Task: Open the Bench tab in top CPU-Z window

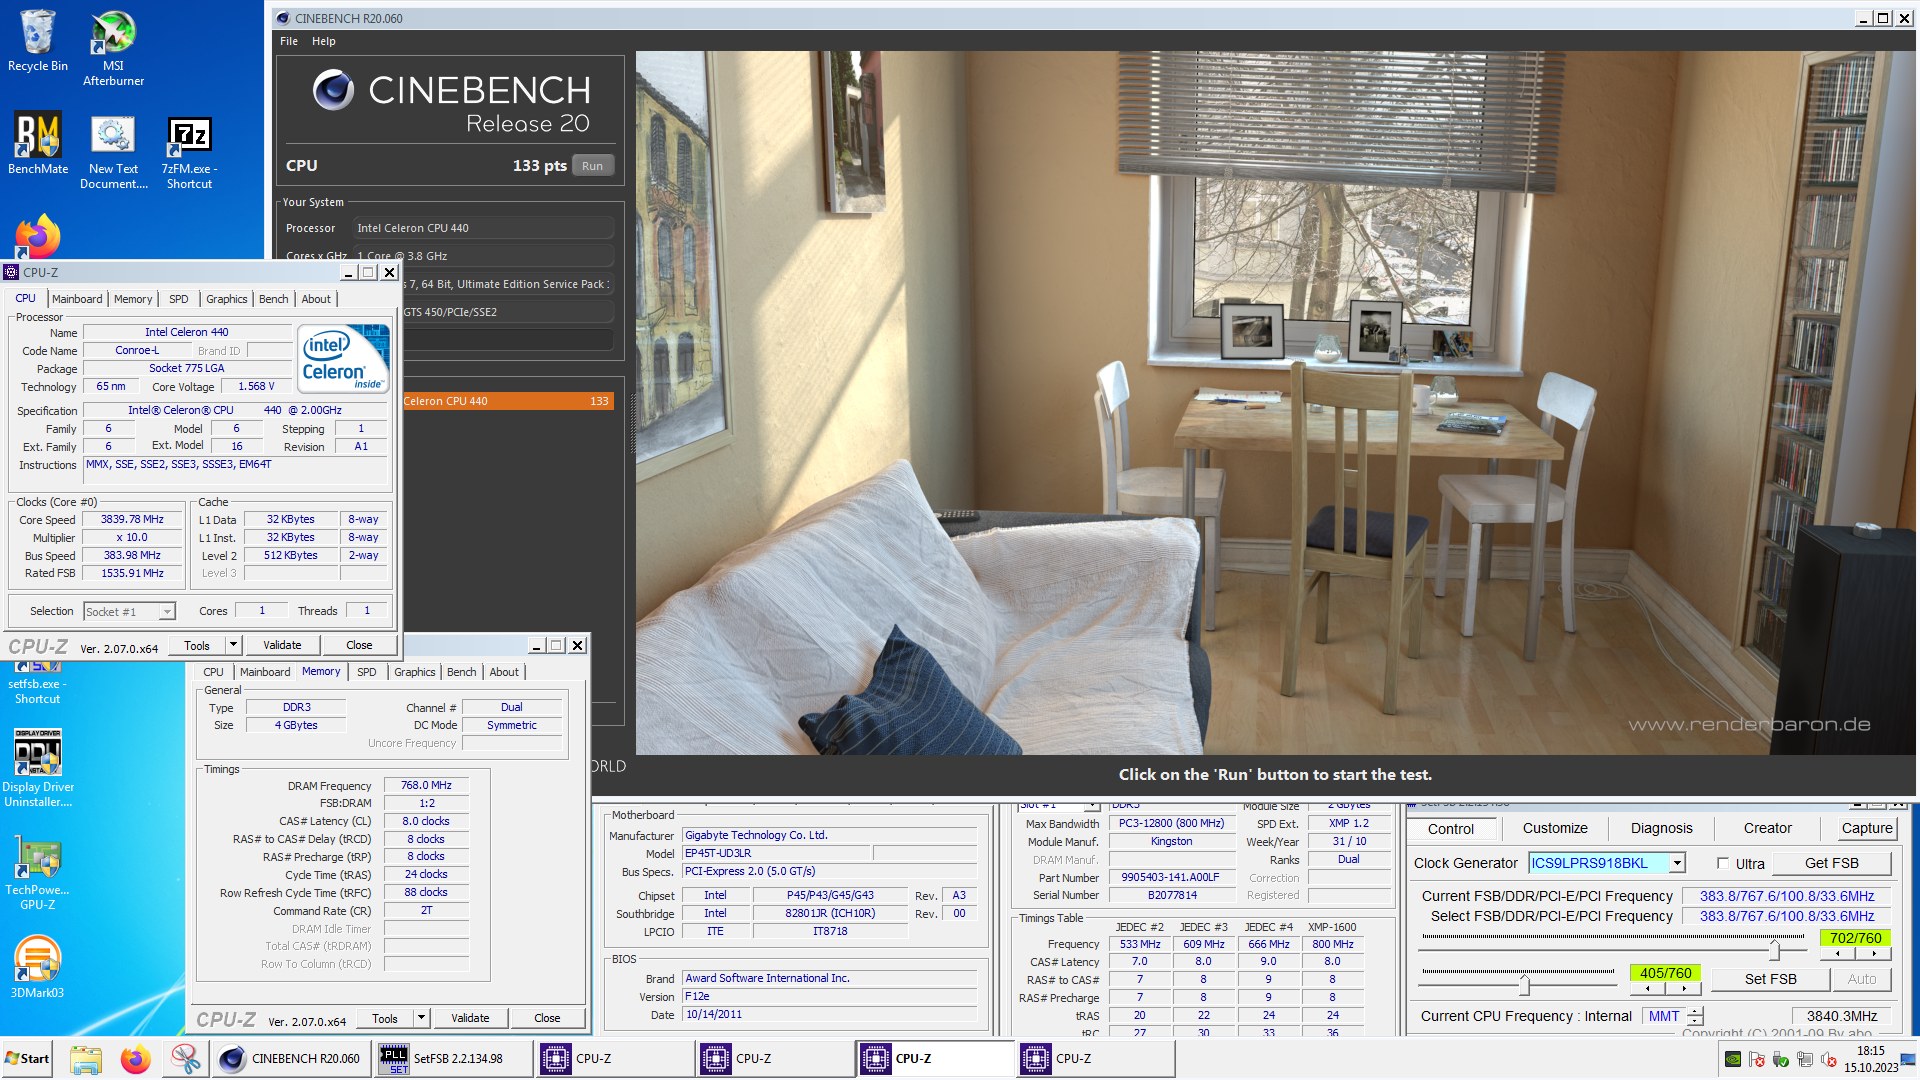Action: [273, 299]
